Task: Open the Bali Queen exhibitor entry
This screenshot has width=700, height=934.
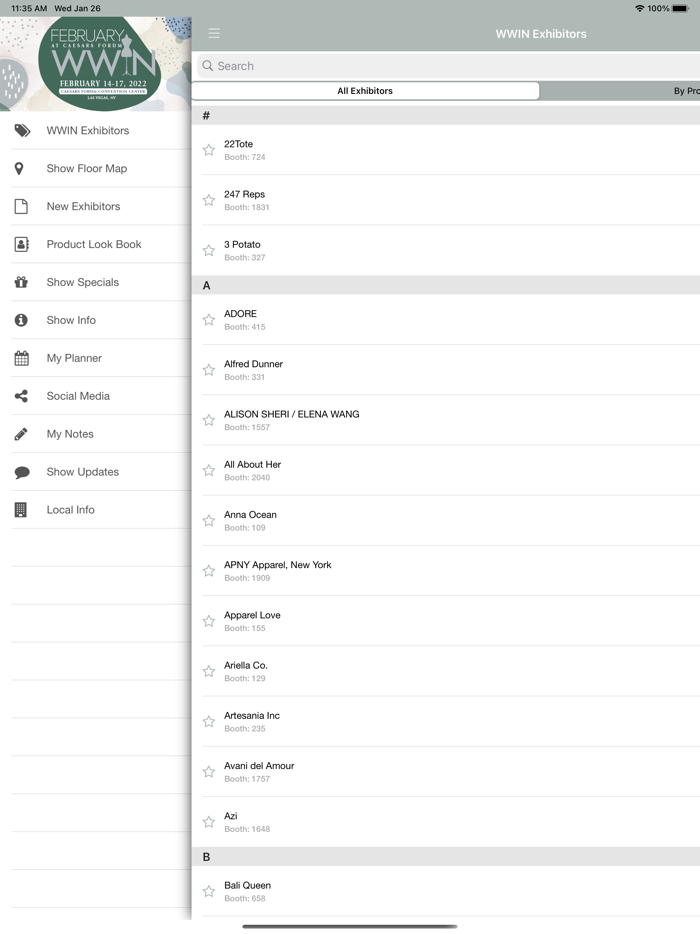Action: tap(247, 890)
